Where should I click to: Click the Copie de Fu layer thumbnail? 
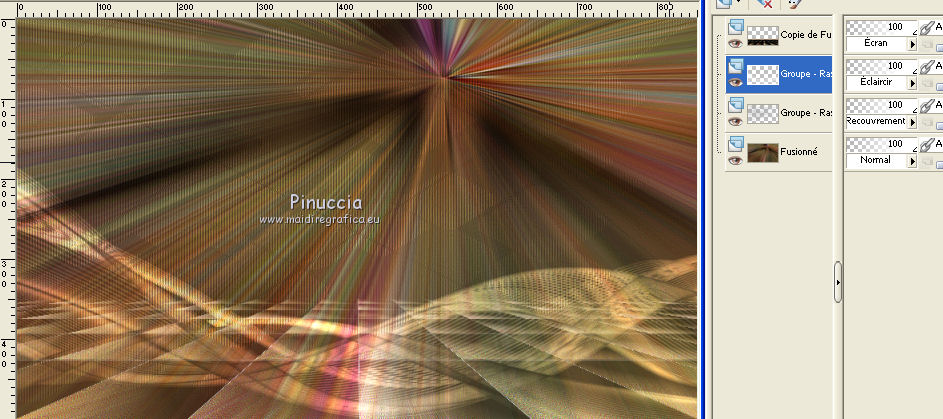tap(763, 35)
